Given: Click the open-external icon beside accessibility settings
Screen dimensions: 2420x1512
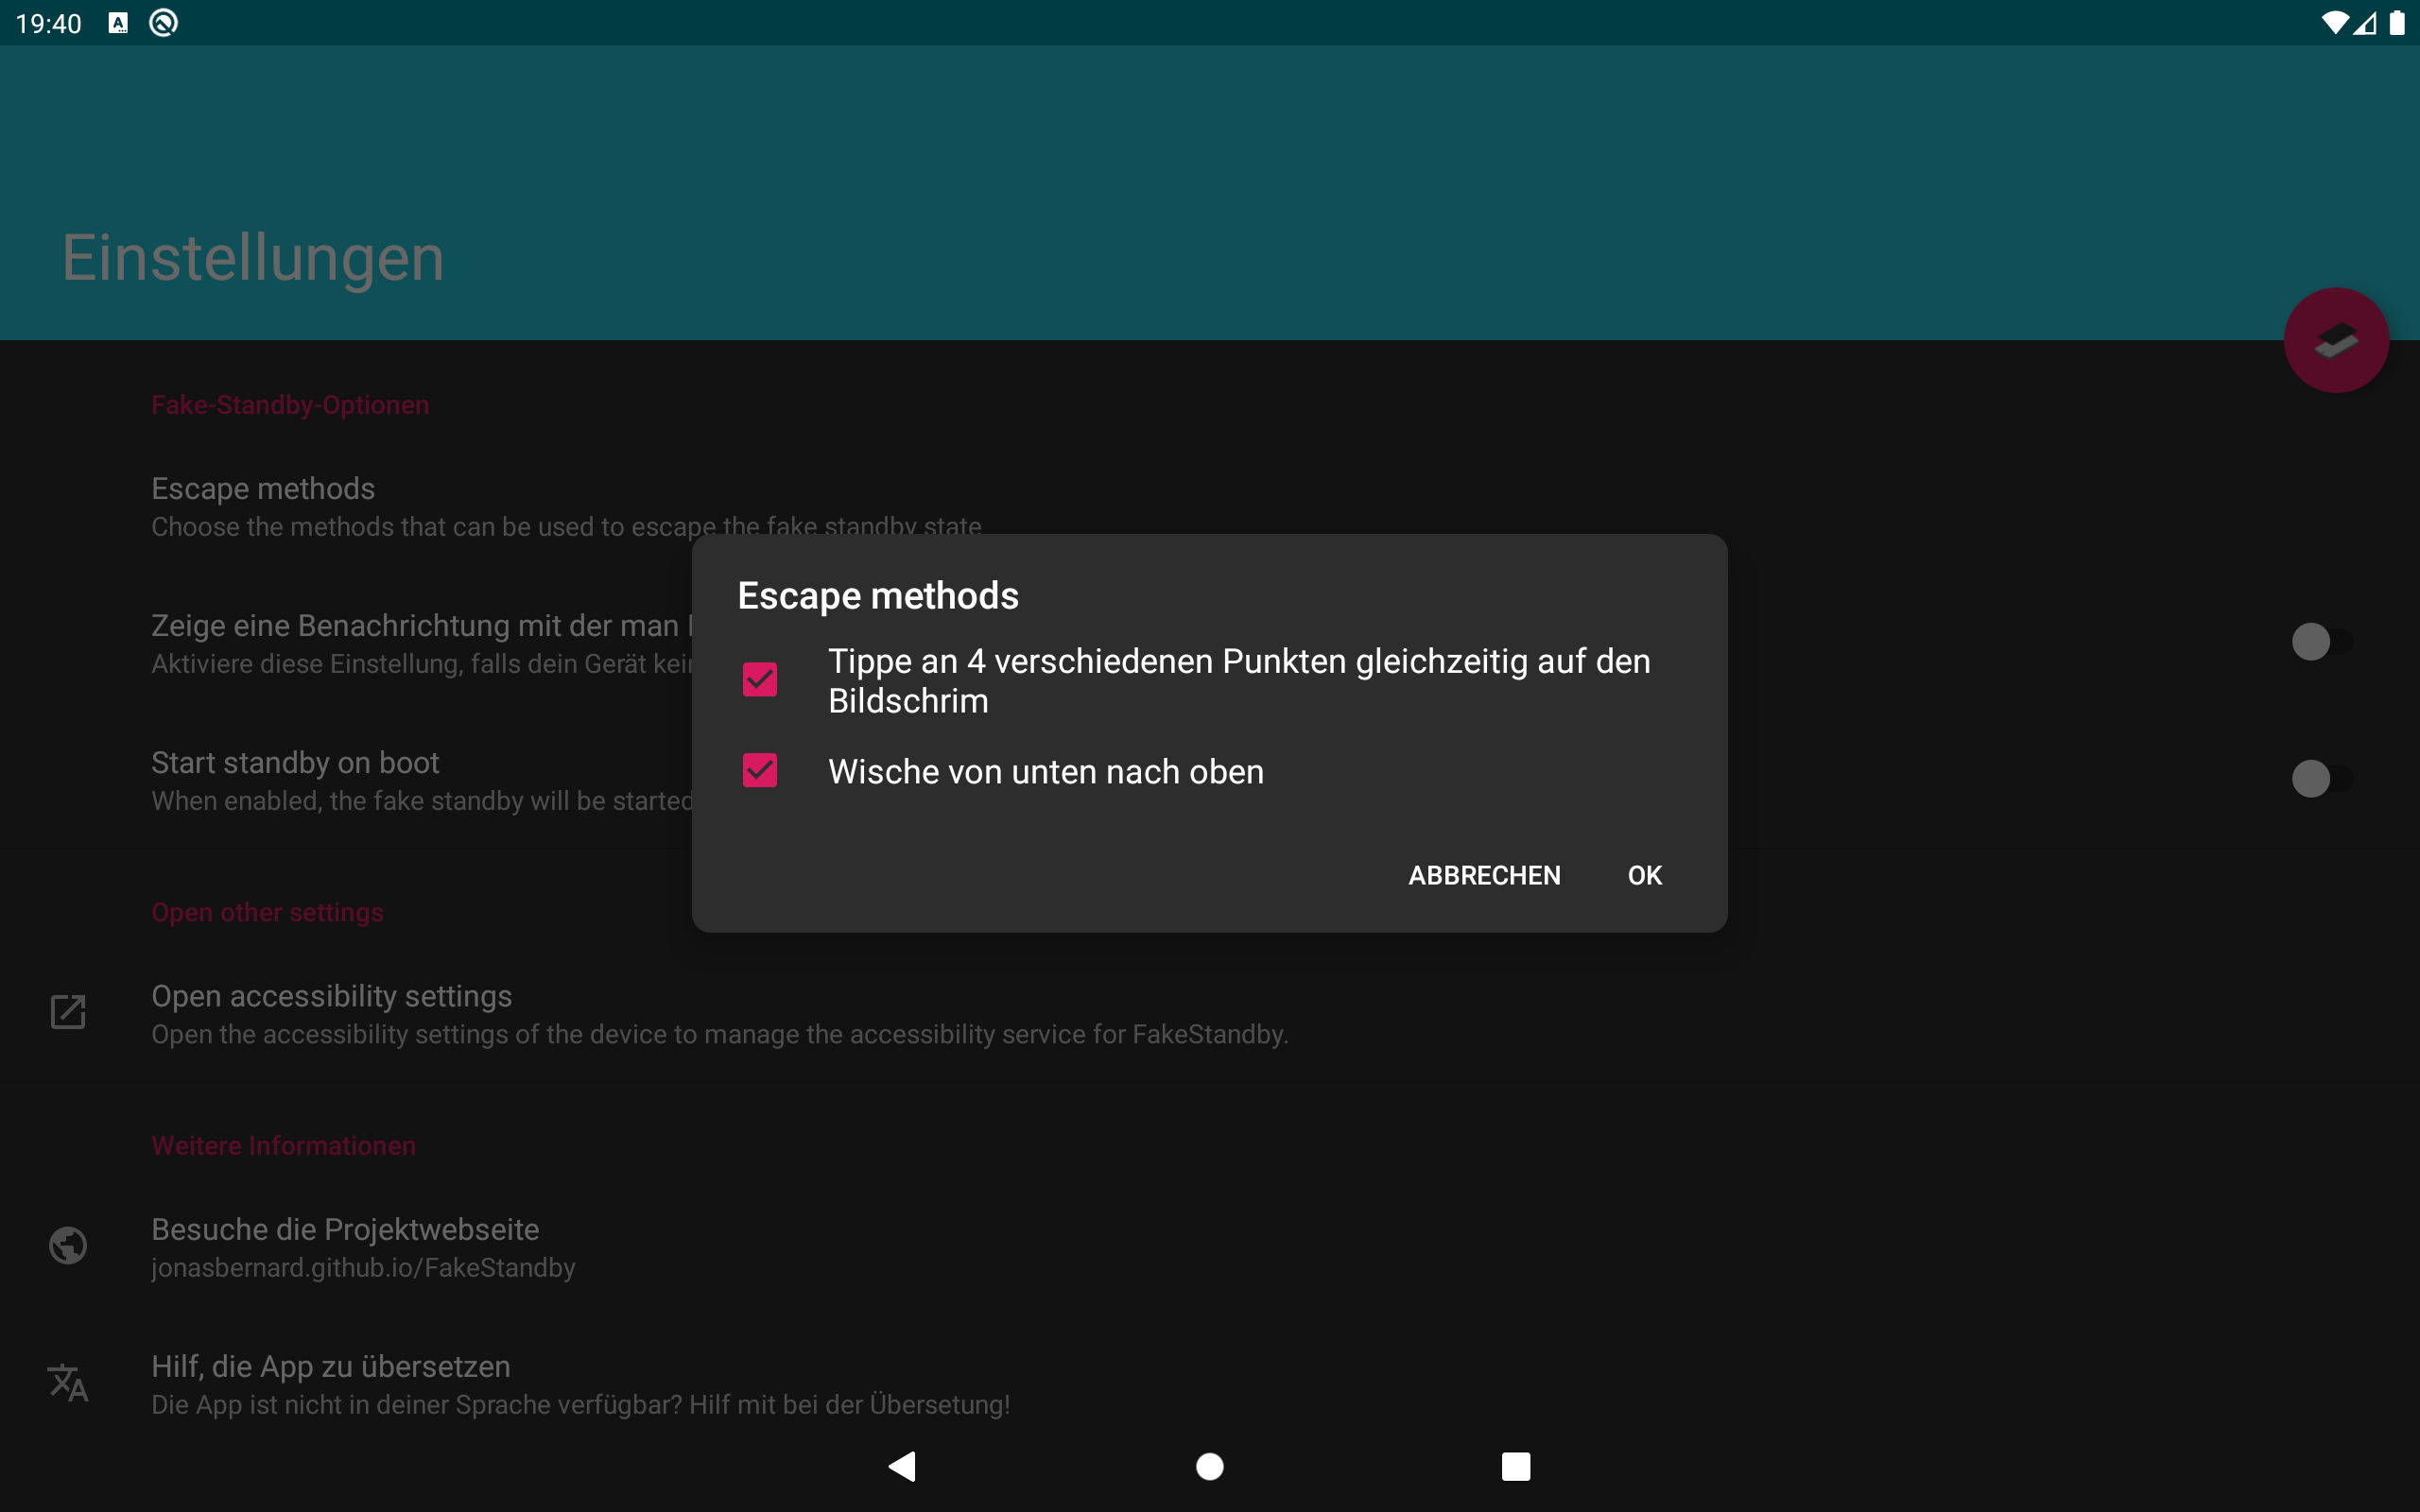Looking at the screenshot, I should [x=68, y=1012].
